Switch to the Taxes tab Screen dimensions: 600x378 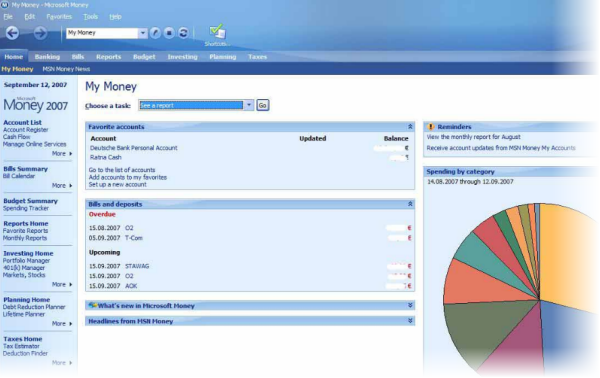(x=257, y=57)
